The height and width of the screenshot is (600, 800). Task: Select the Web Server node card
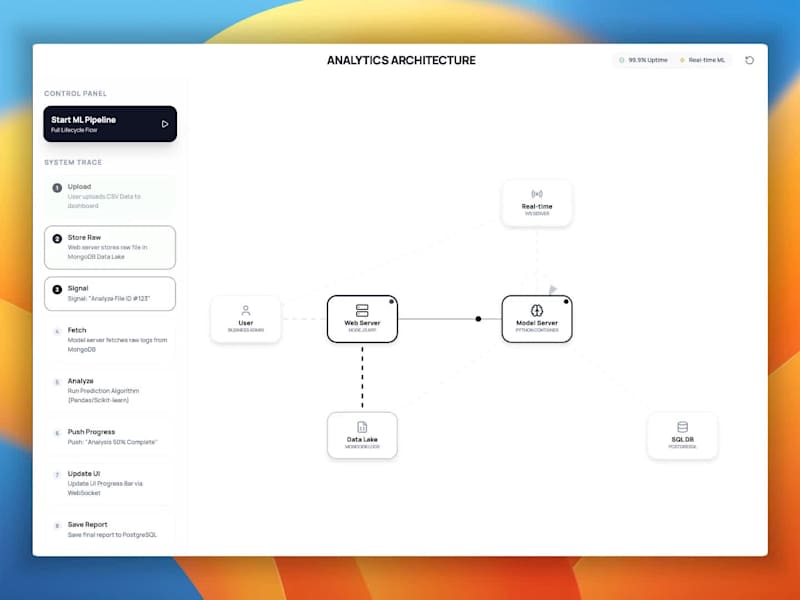[x=362, y=318]
